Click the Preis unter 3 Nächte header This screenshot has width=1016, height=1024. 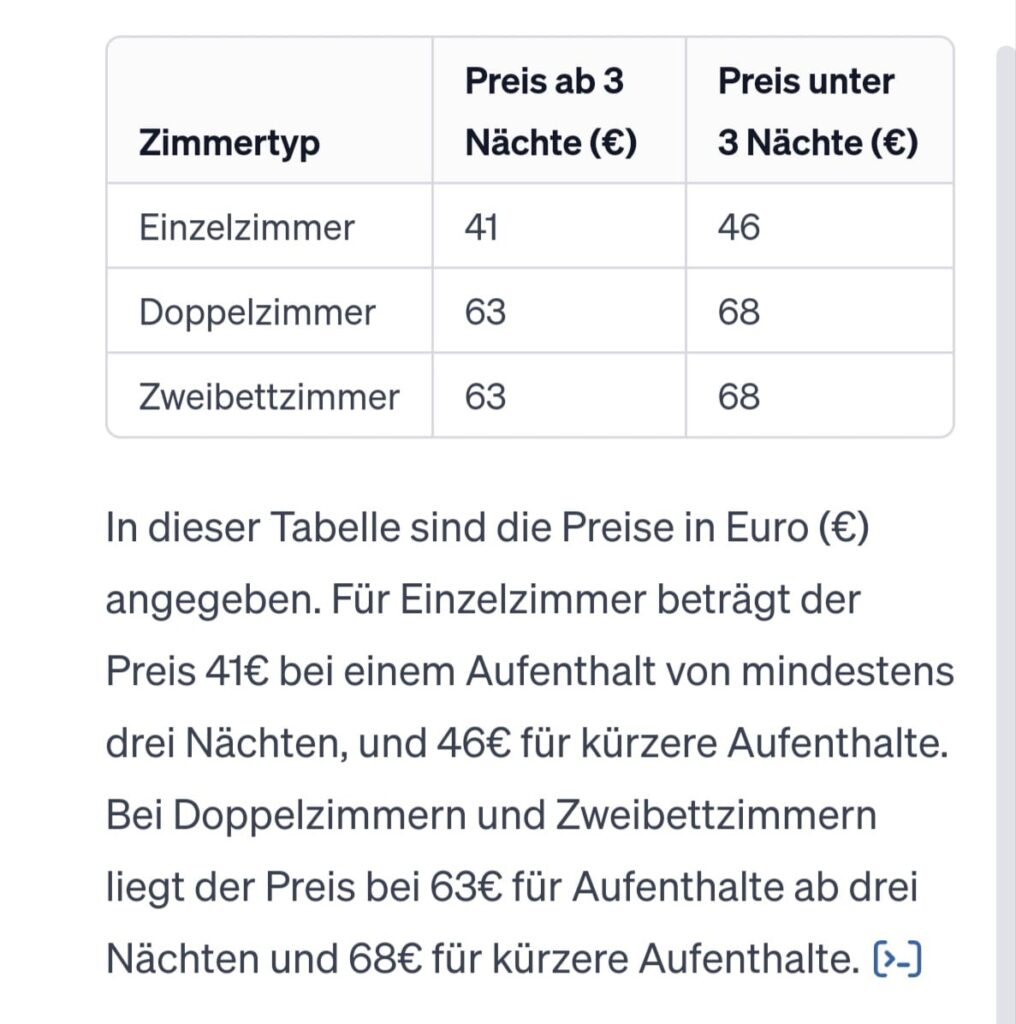pos(818,112)
